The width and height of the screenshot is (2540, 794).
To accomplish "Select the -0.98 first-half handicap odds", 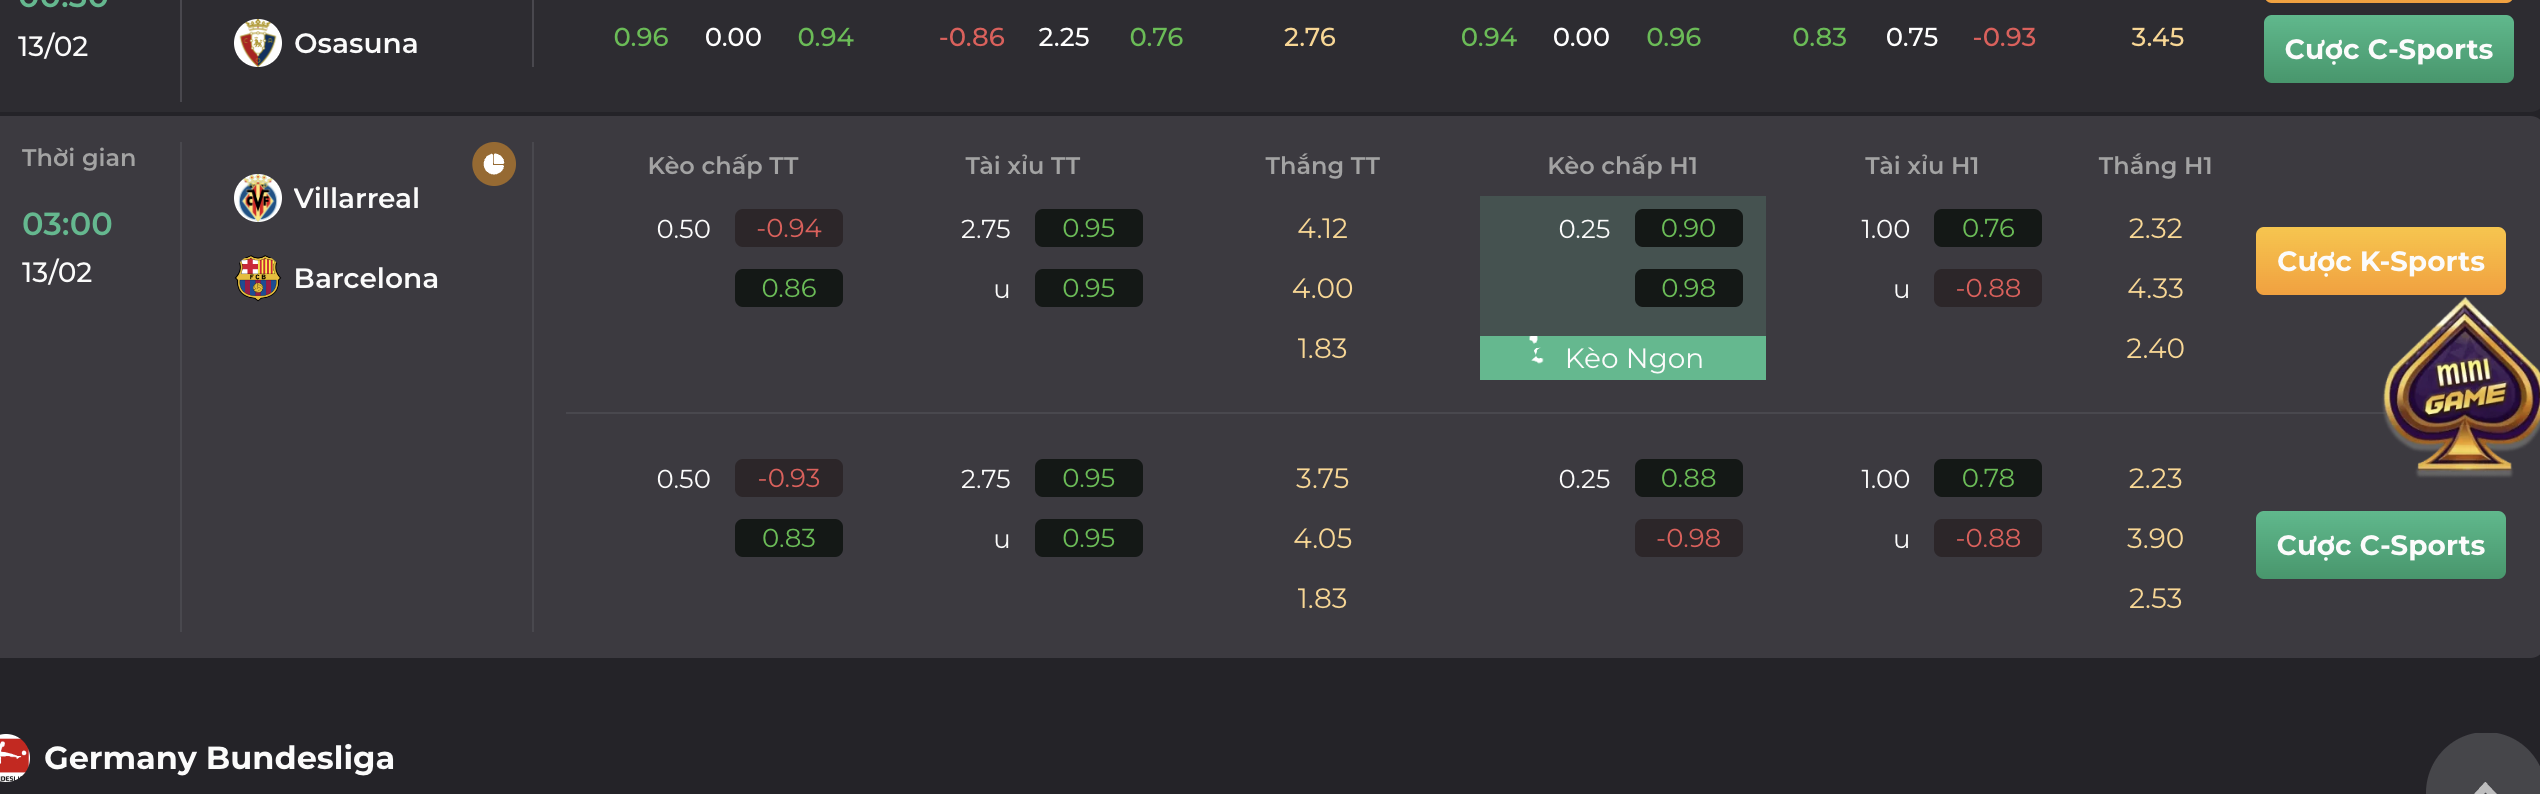I will tap(1688, 538).
